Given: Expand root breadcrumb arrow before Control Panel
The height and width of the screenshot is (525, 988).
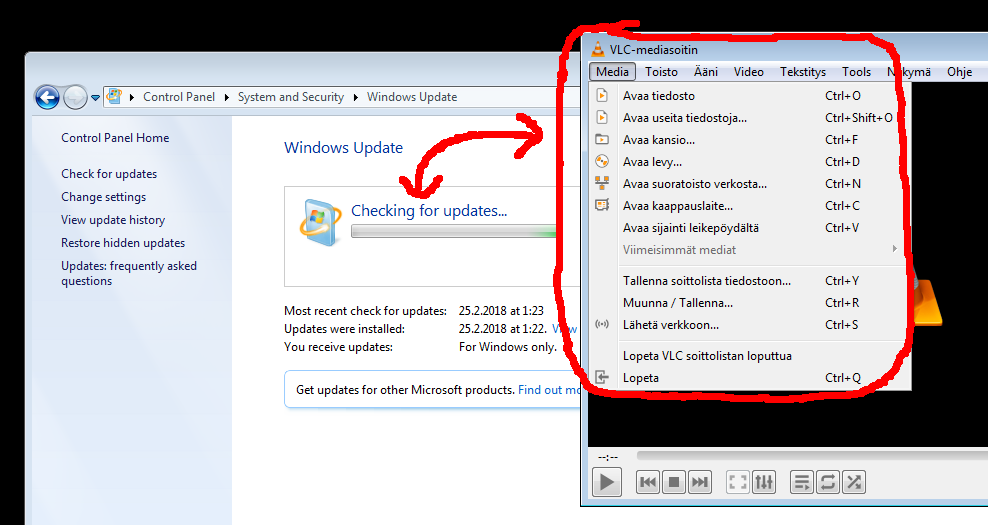Looking at the screenshot, I should 132,97.
